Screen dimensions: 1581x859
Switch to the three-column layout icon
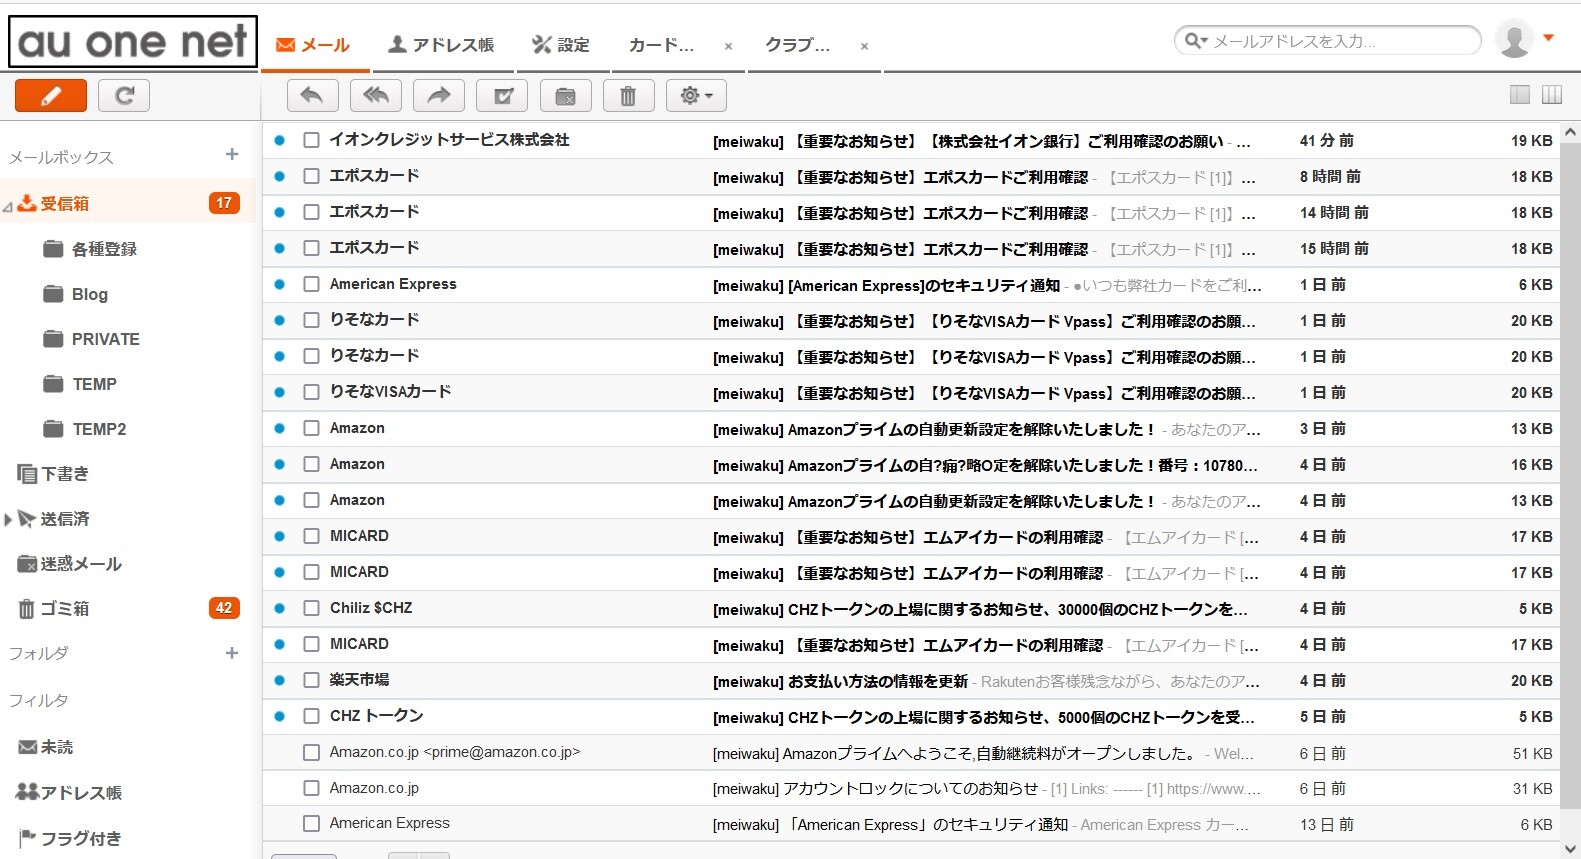tap(1552, 95)
